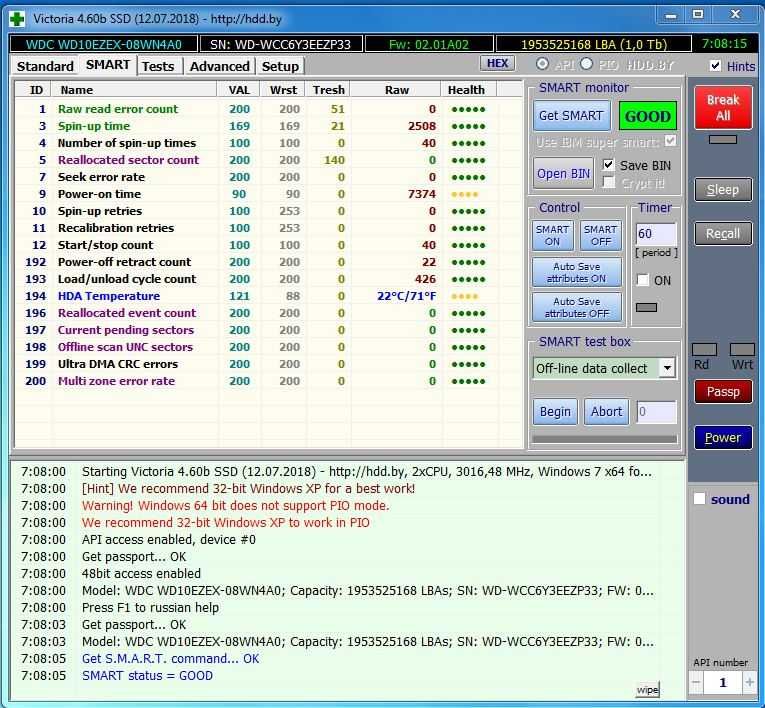
Task: Select the Raw read error count row
Action: coord(268,109)
